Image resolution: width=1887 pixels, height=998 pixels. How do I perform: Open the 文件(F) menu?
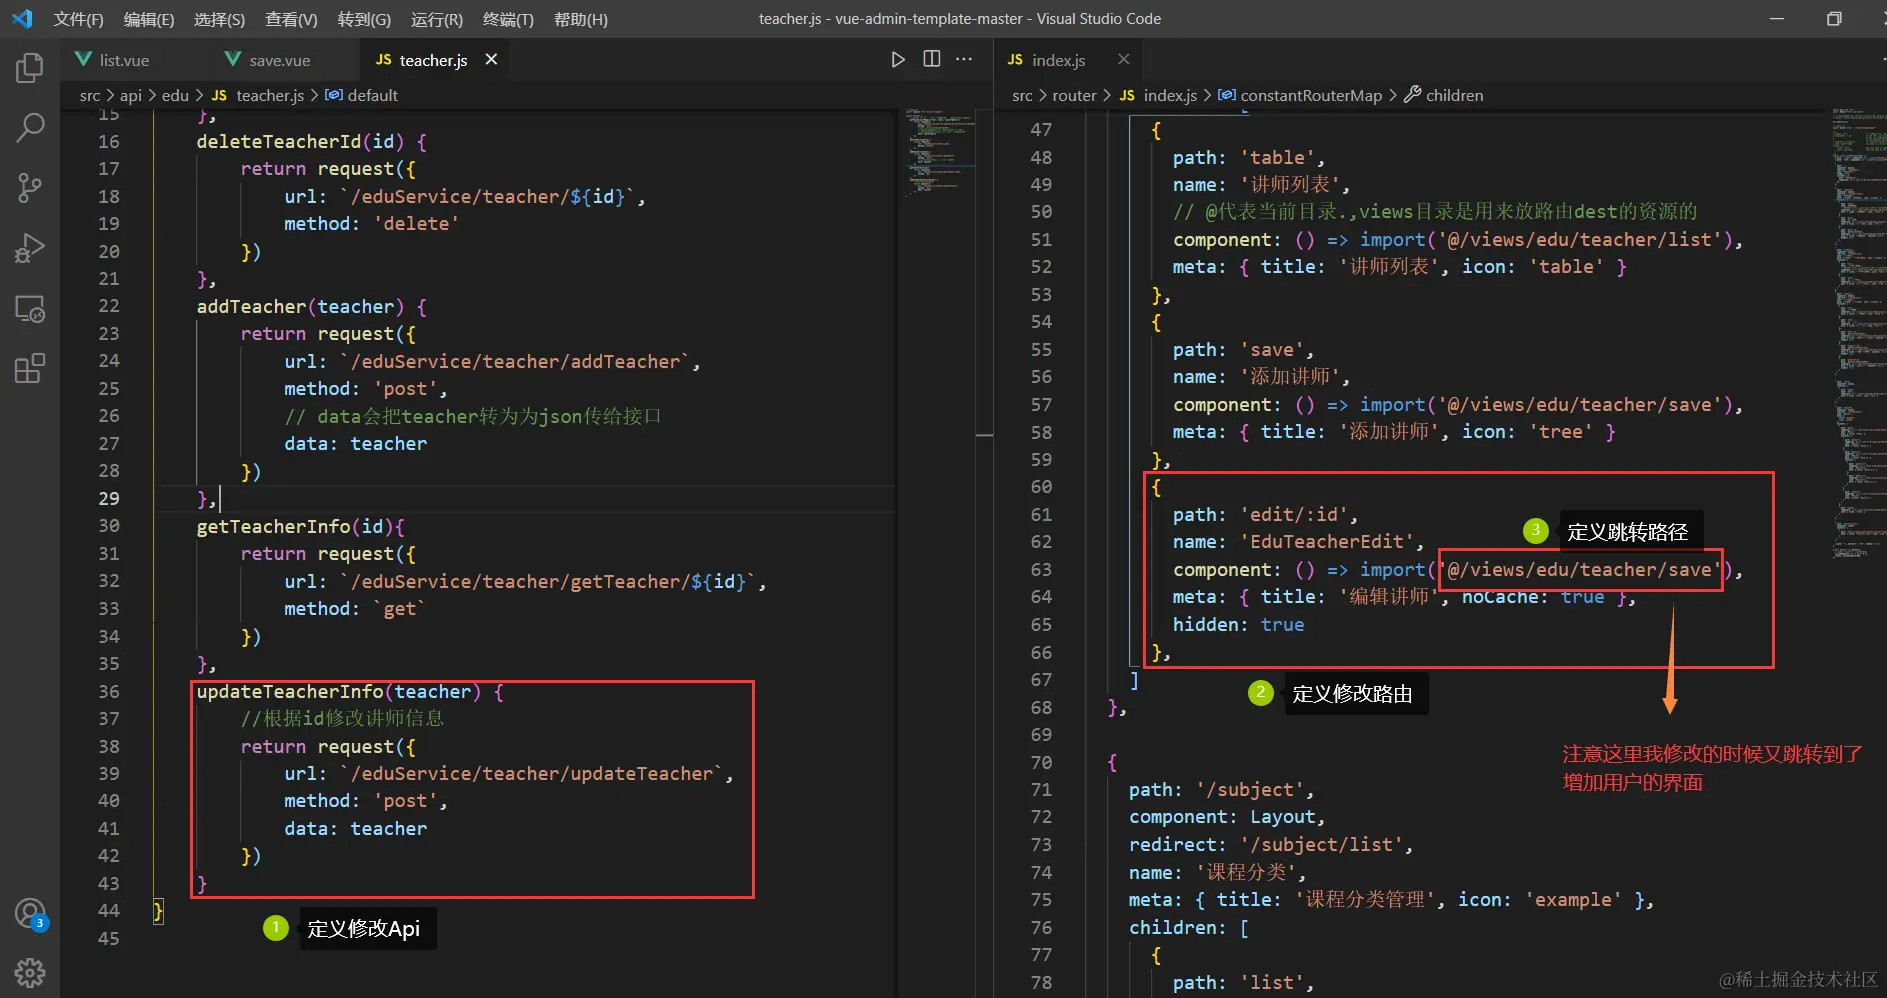(x=78, y=19)
